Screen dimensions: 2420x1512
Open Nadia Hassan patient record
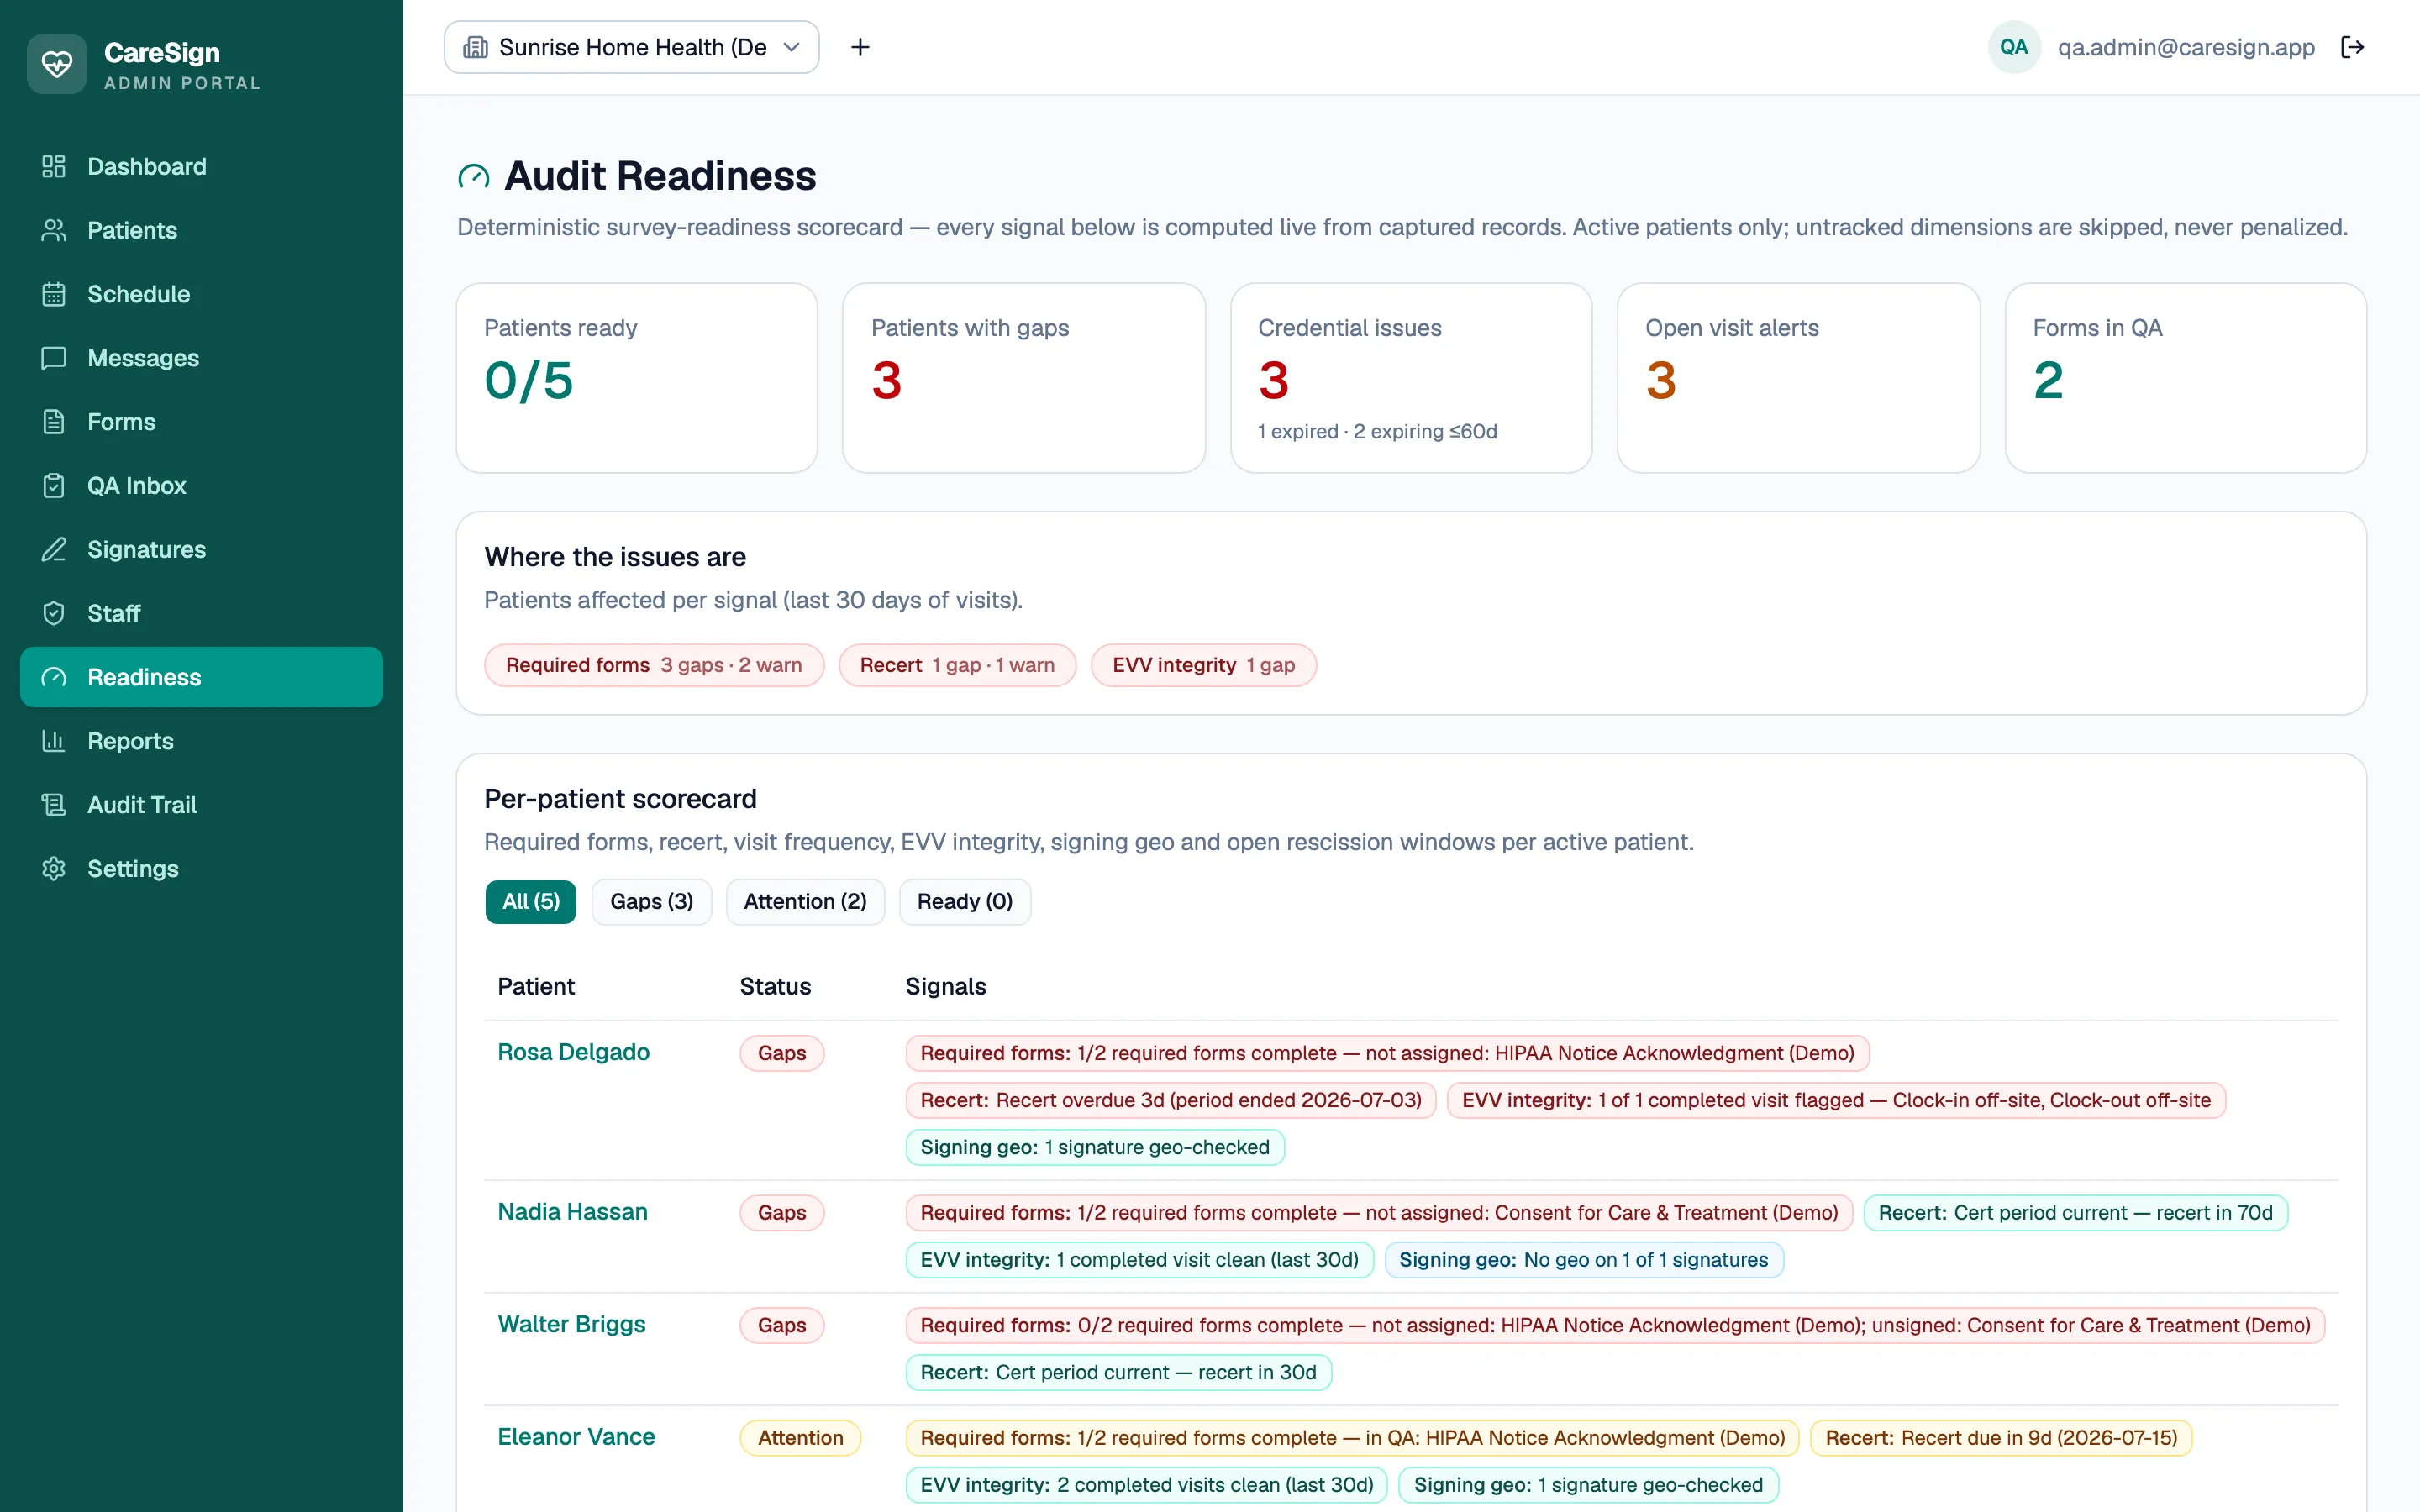pos(572,1212)
